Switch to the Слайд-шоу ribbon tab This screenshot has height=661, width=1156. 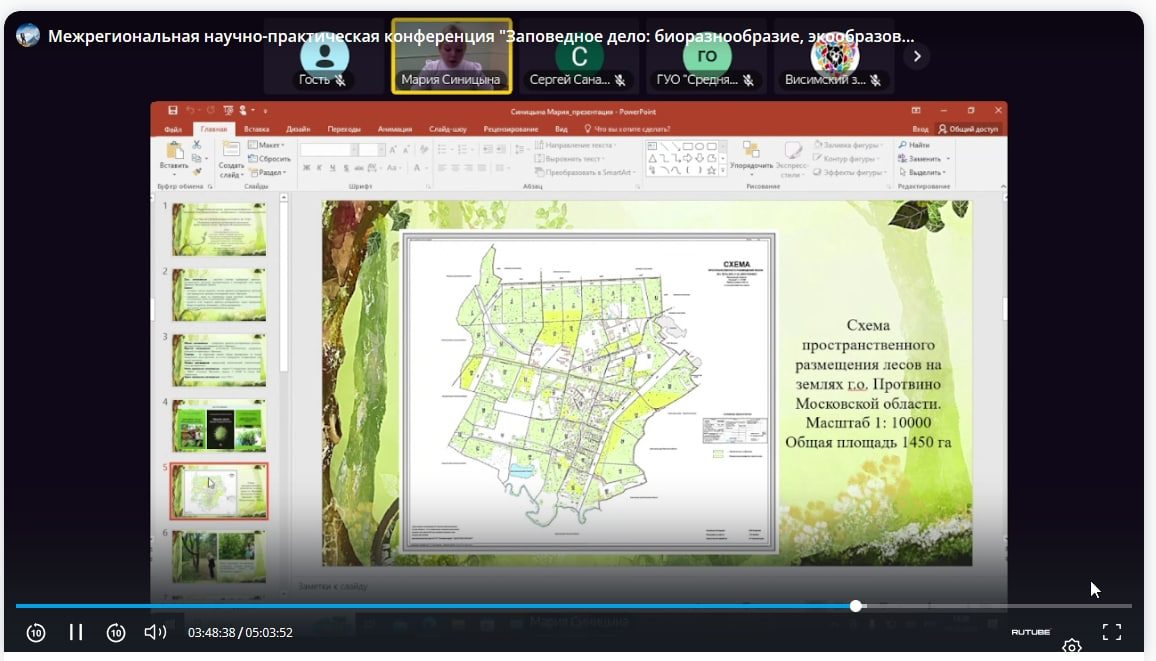(448, 129)
